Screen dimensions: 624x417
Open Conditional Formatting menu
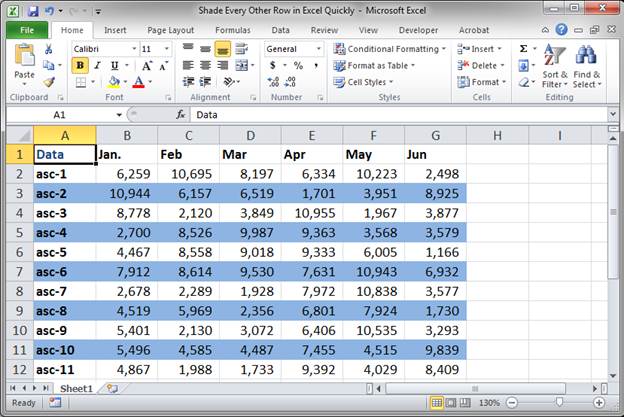click(x=389, y=49)
